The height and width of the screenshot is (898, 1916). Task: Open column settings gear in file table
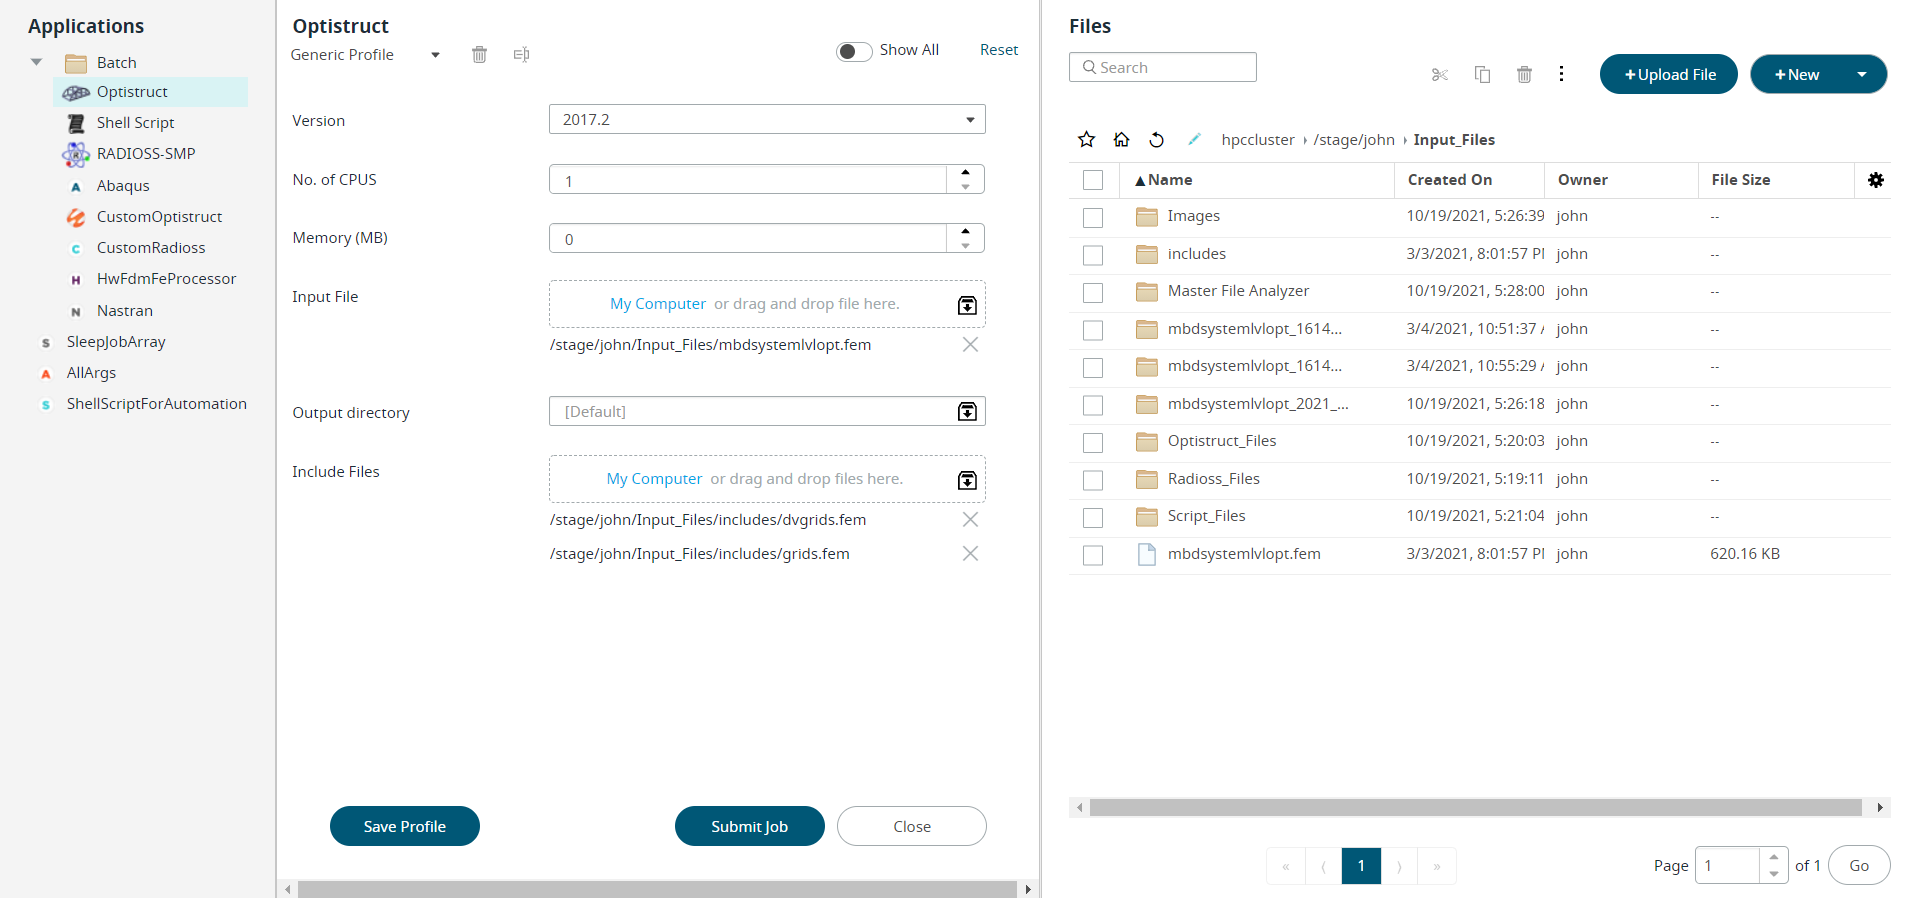click(1876, 180)
